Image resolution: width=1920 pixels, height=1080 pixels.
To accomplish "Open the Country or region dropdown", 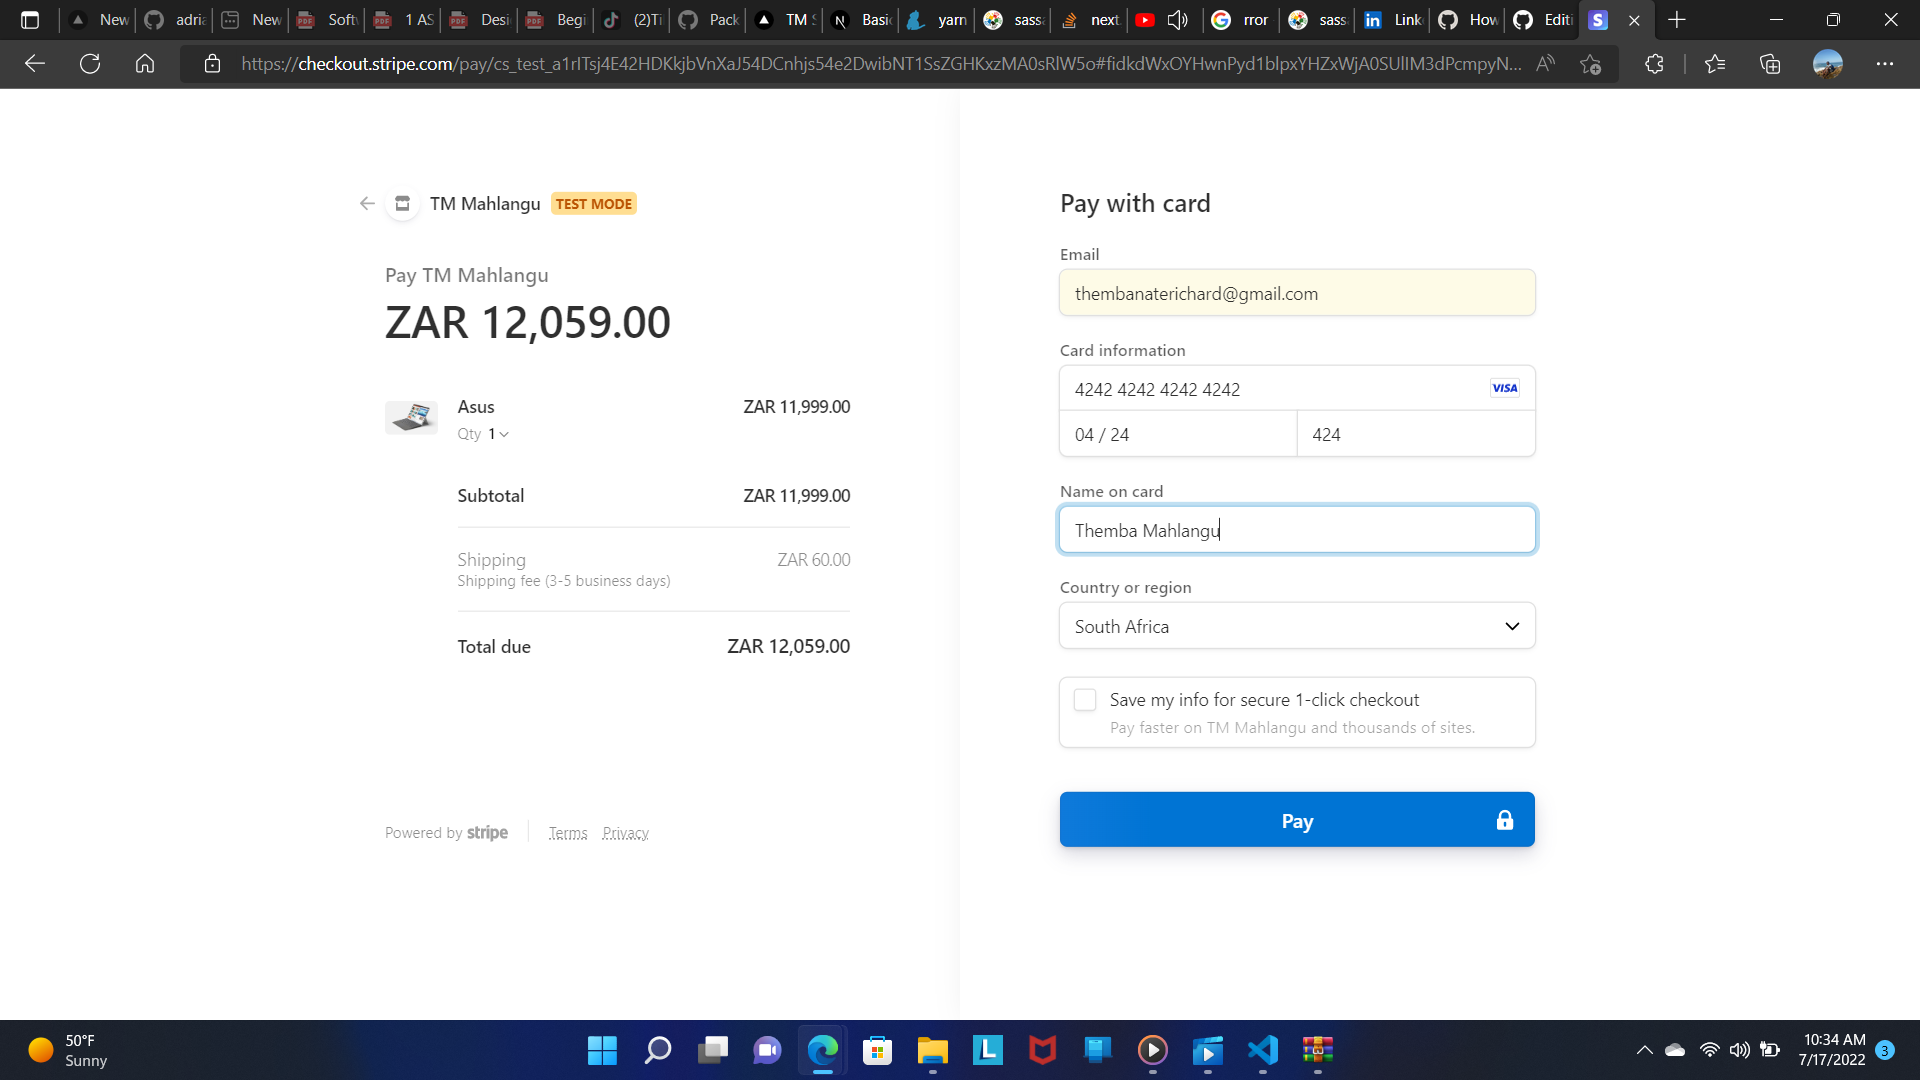I will point(1296,625).
